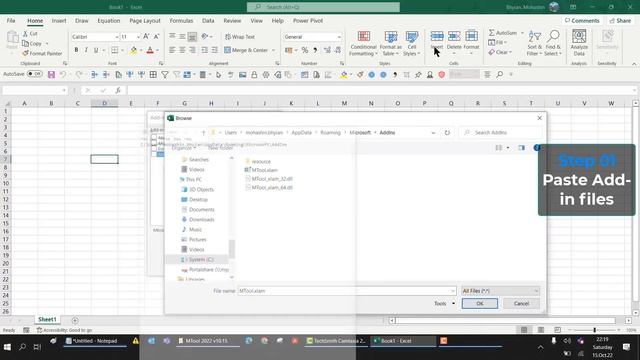The height and width of the screenshot is (360, 640).
Task: Click the Insert cells icon
Action: pyautogui.click(x=437, y=37)
